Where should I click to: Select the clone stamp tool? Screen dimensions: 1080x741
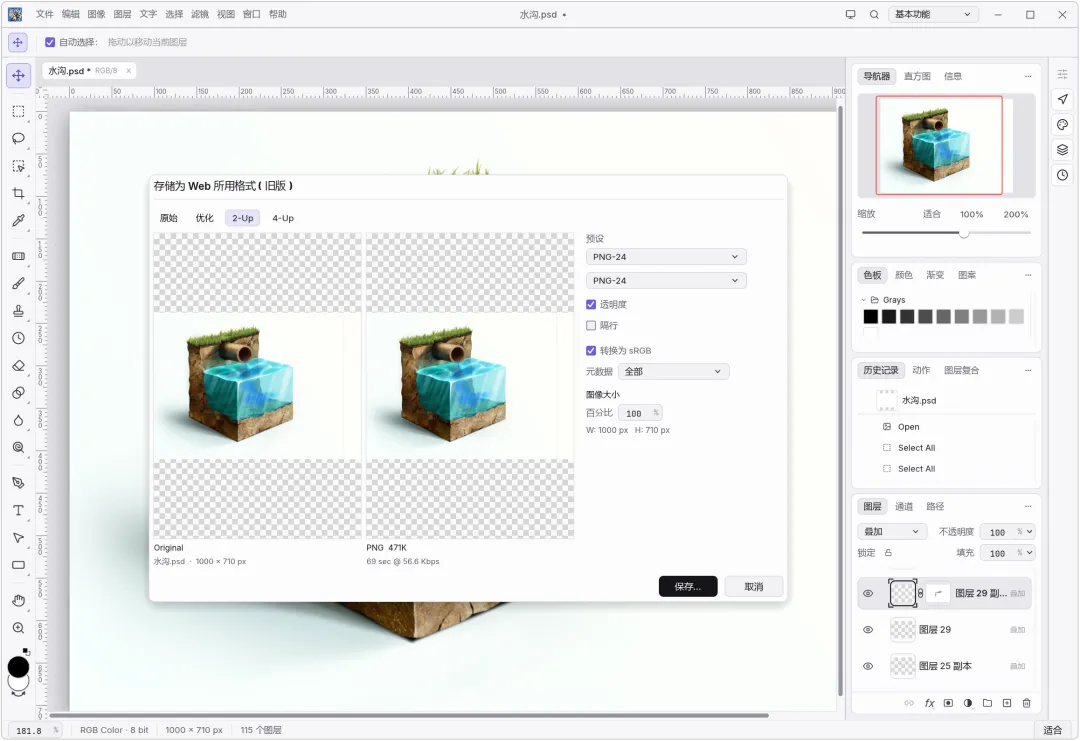click(x=19, y=311)
